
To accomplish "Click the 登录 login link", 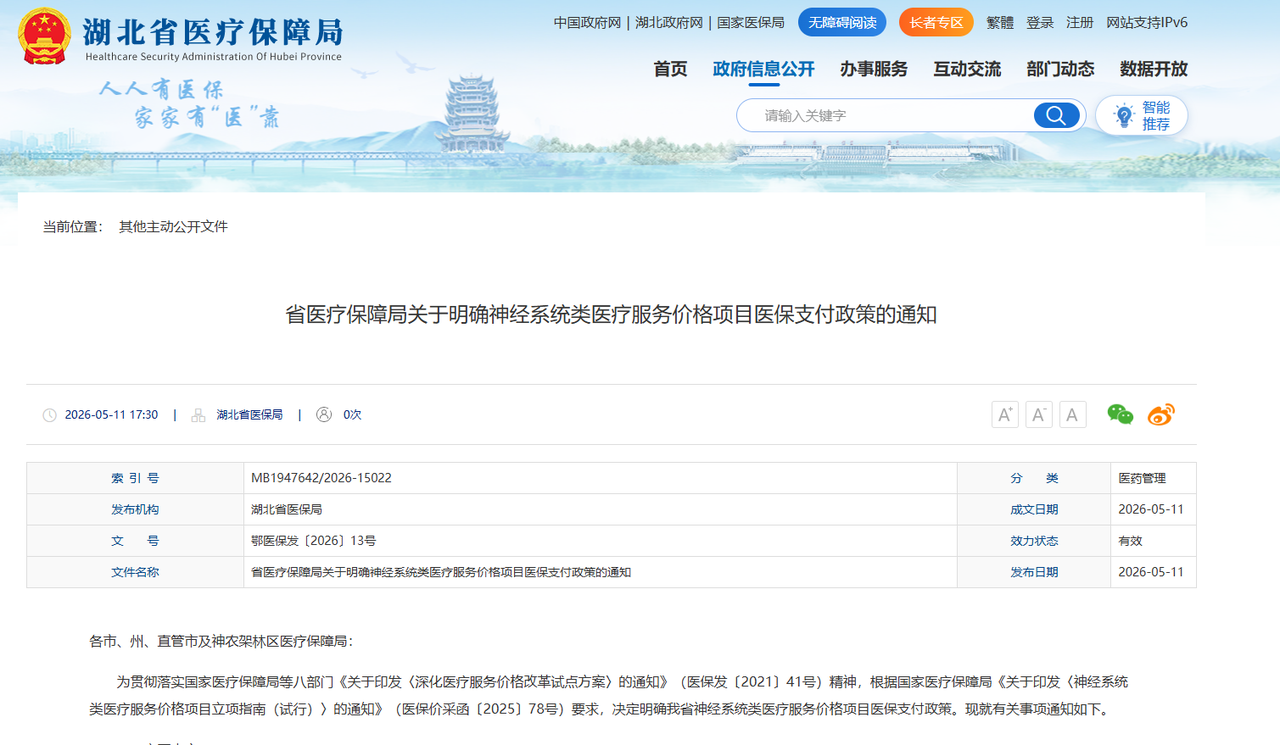I will (1040, 22).
